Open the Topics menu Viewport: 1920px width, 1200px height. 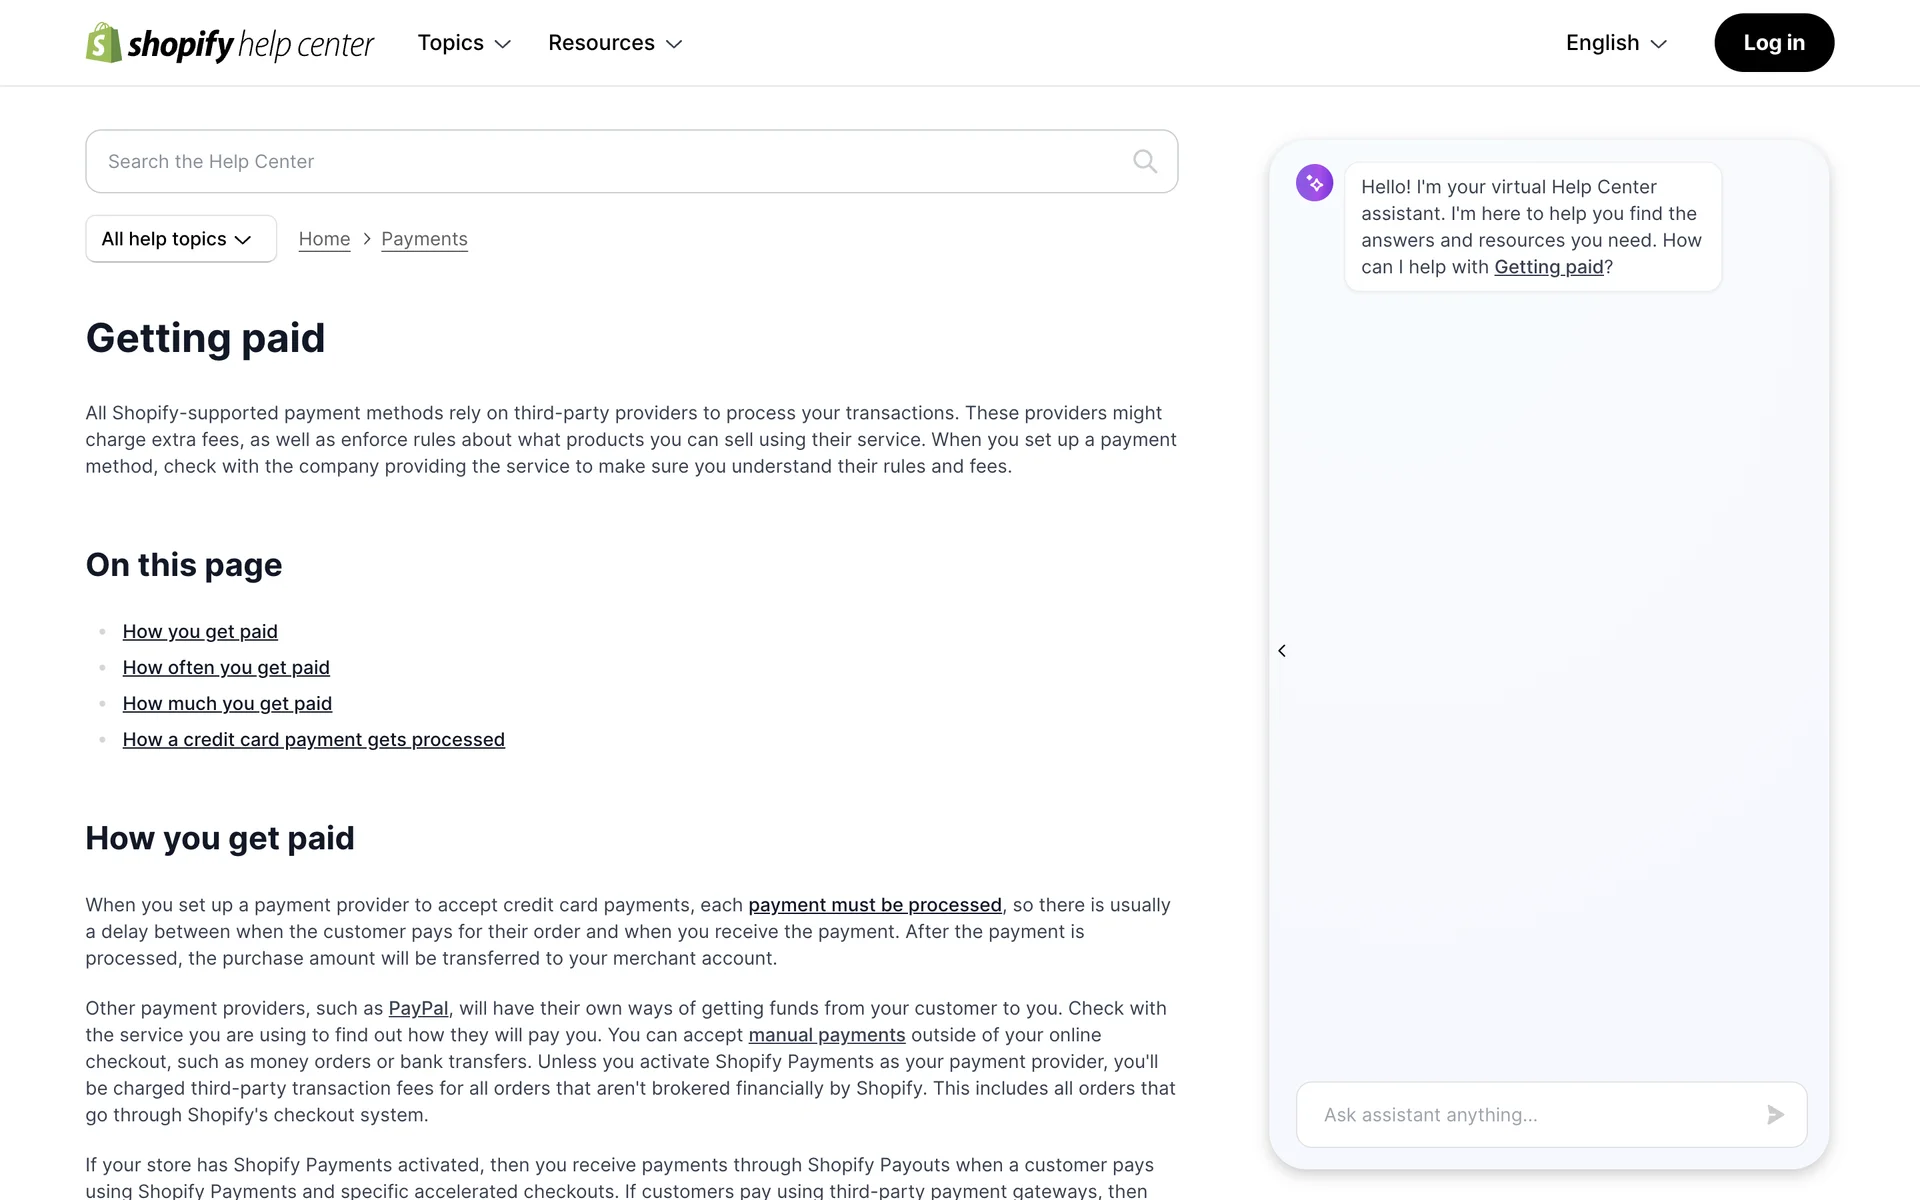464,43
